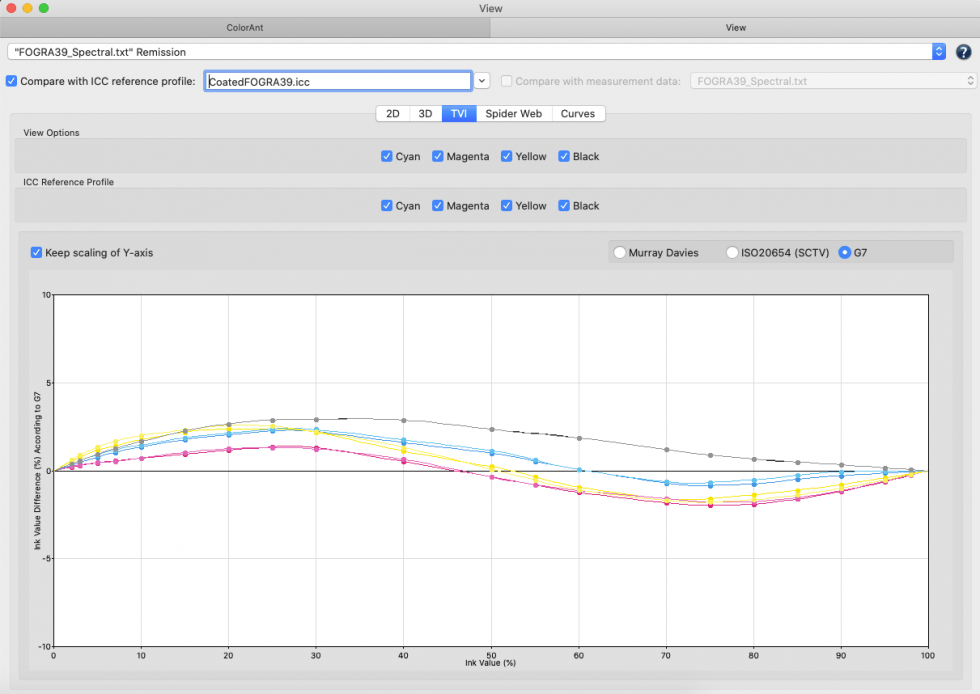980x694 pixels.
Task: Switch to the ColorAnt window tab
Action: [245, 27]
